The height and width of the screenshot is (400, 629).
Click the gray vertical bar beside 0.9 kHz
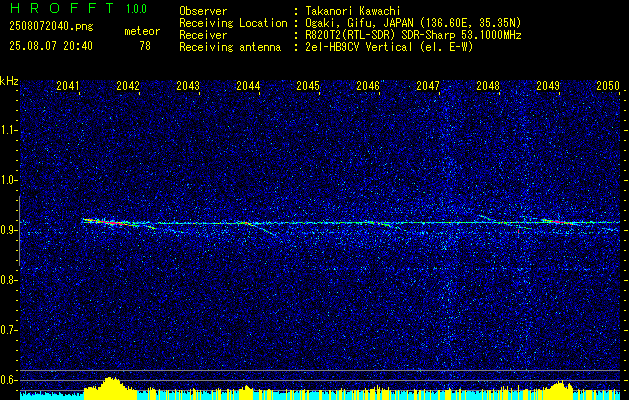19,231
